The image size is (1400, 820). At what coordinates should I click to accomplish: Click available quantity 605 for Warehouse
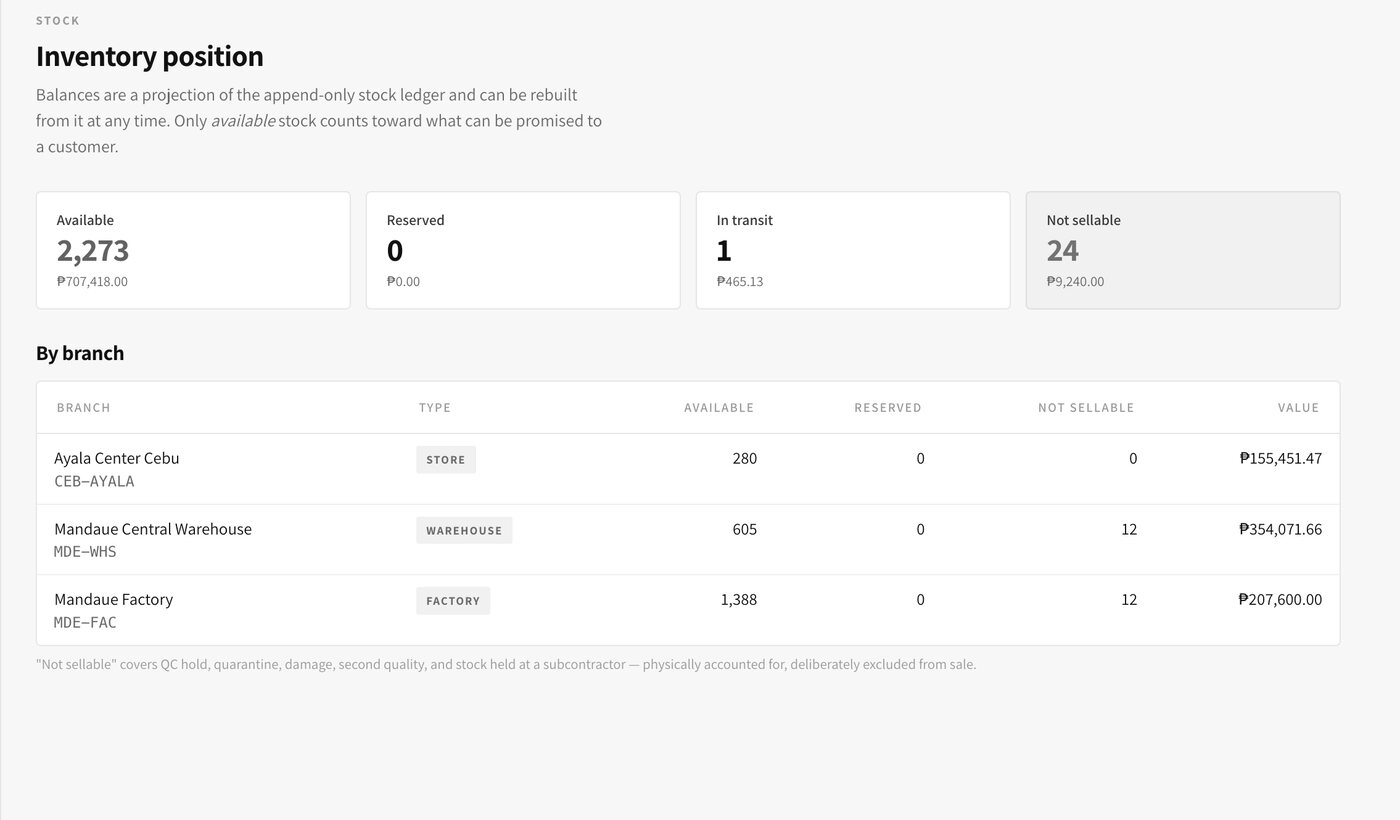pyautogui.click(x=745, y=529)
